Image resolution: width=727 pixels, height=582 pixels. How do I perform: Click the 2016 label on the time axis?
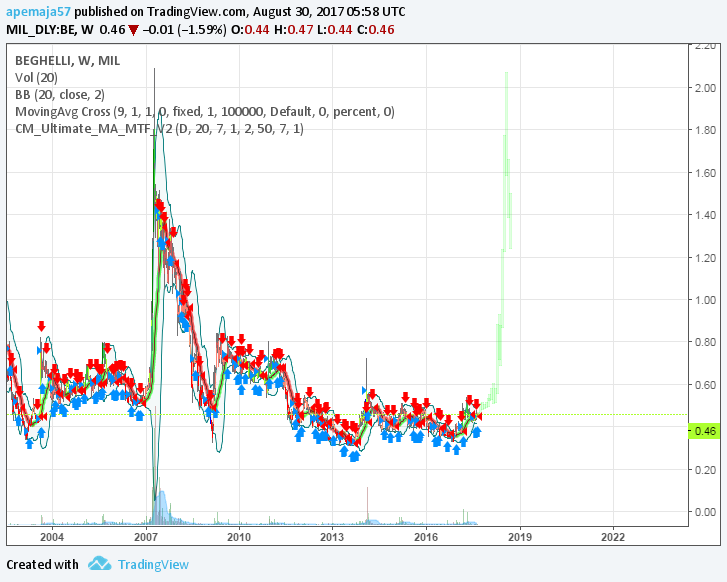pyautogui.click(x=426, y=537)
